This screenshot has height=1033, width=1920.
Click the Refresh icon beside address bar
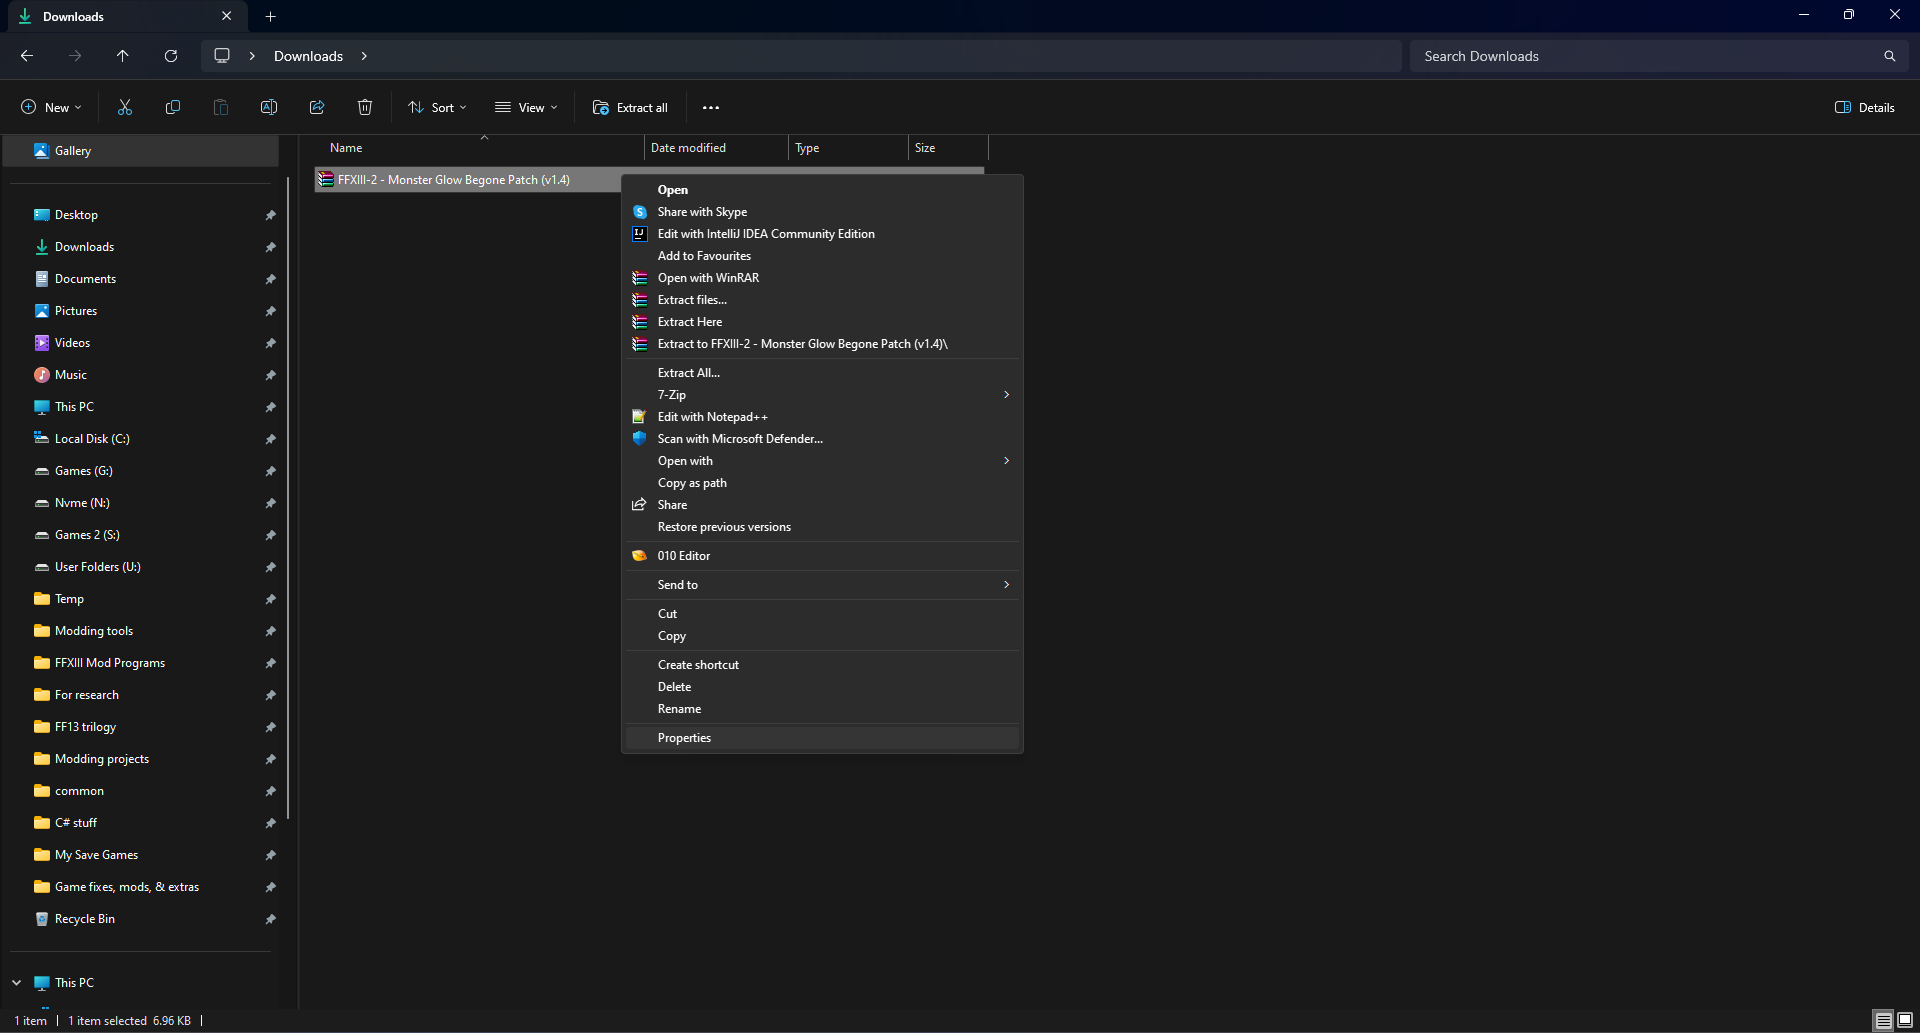[x=171, y=56]
